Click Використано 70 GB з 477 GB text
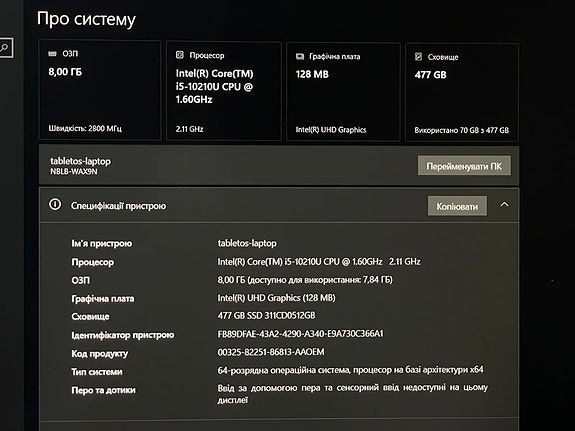This screenshot has height=431, width=575. click(462, 130)
